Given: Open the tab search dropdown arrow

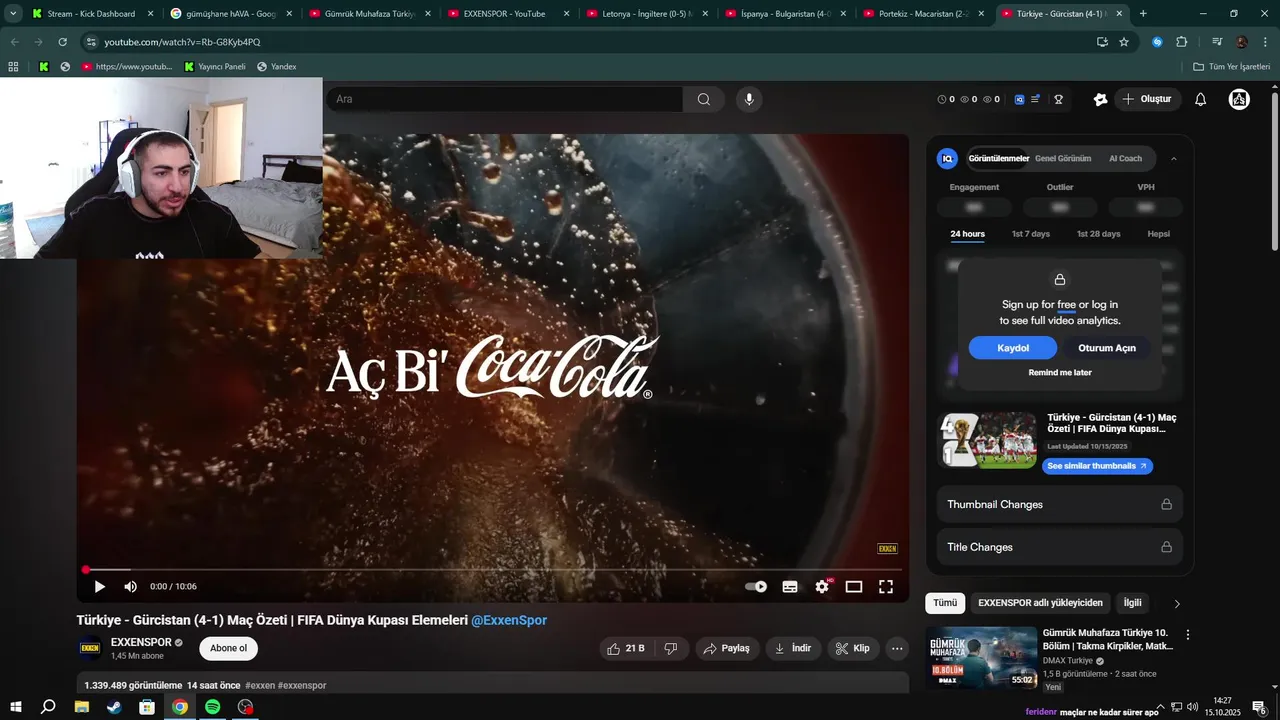Looking at the screenshot, I should pyautogui.click(x=13, y=14).
